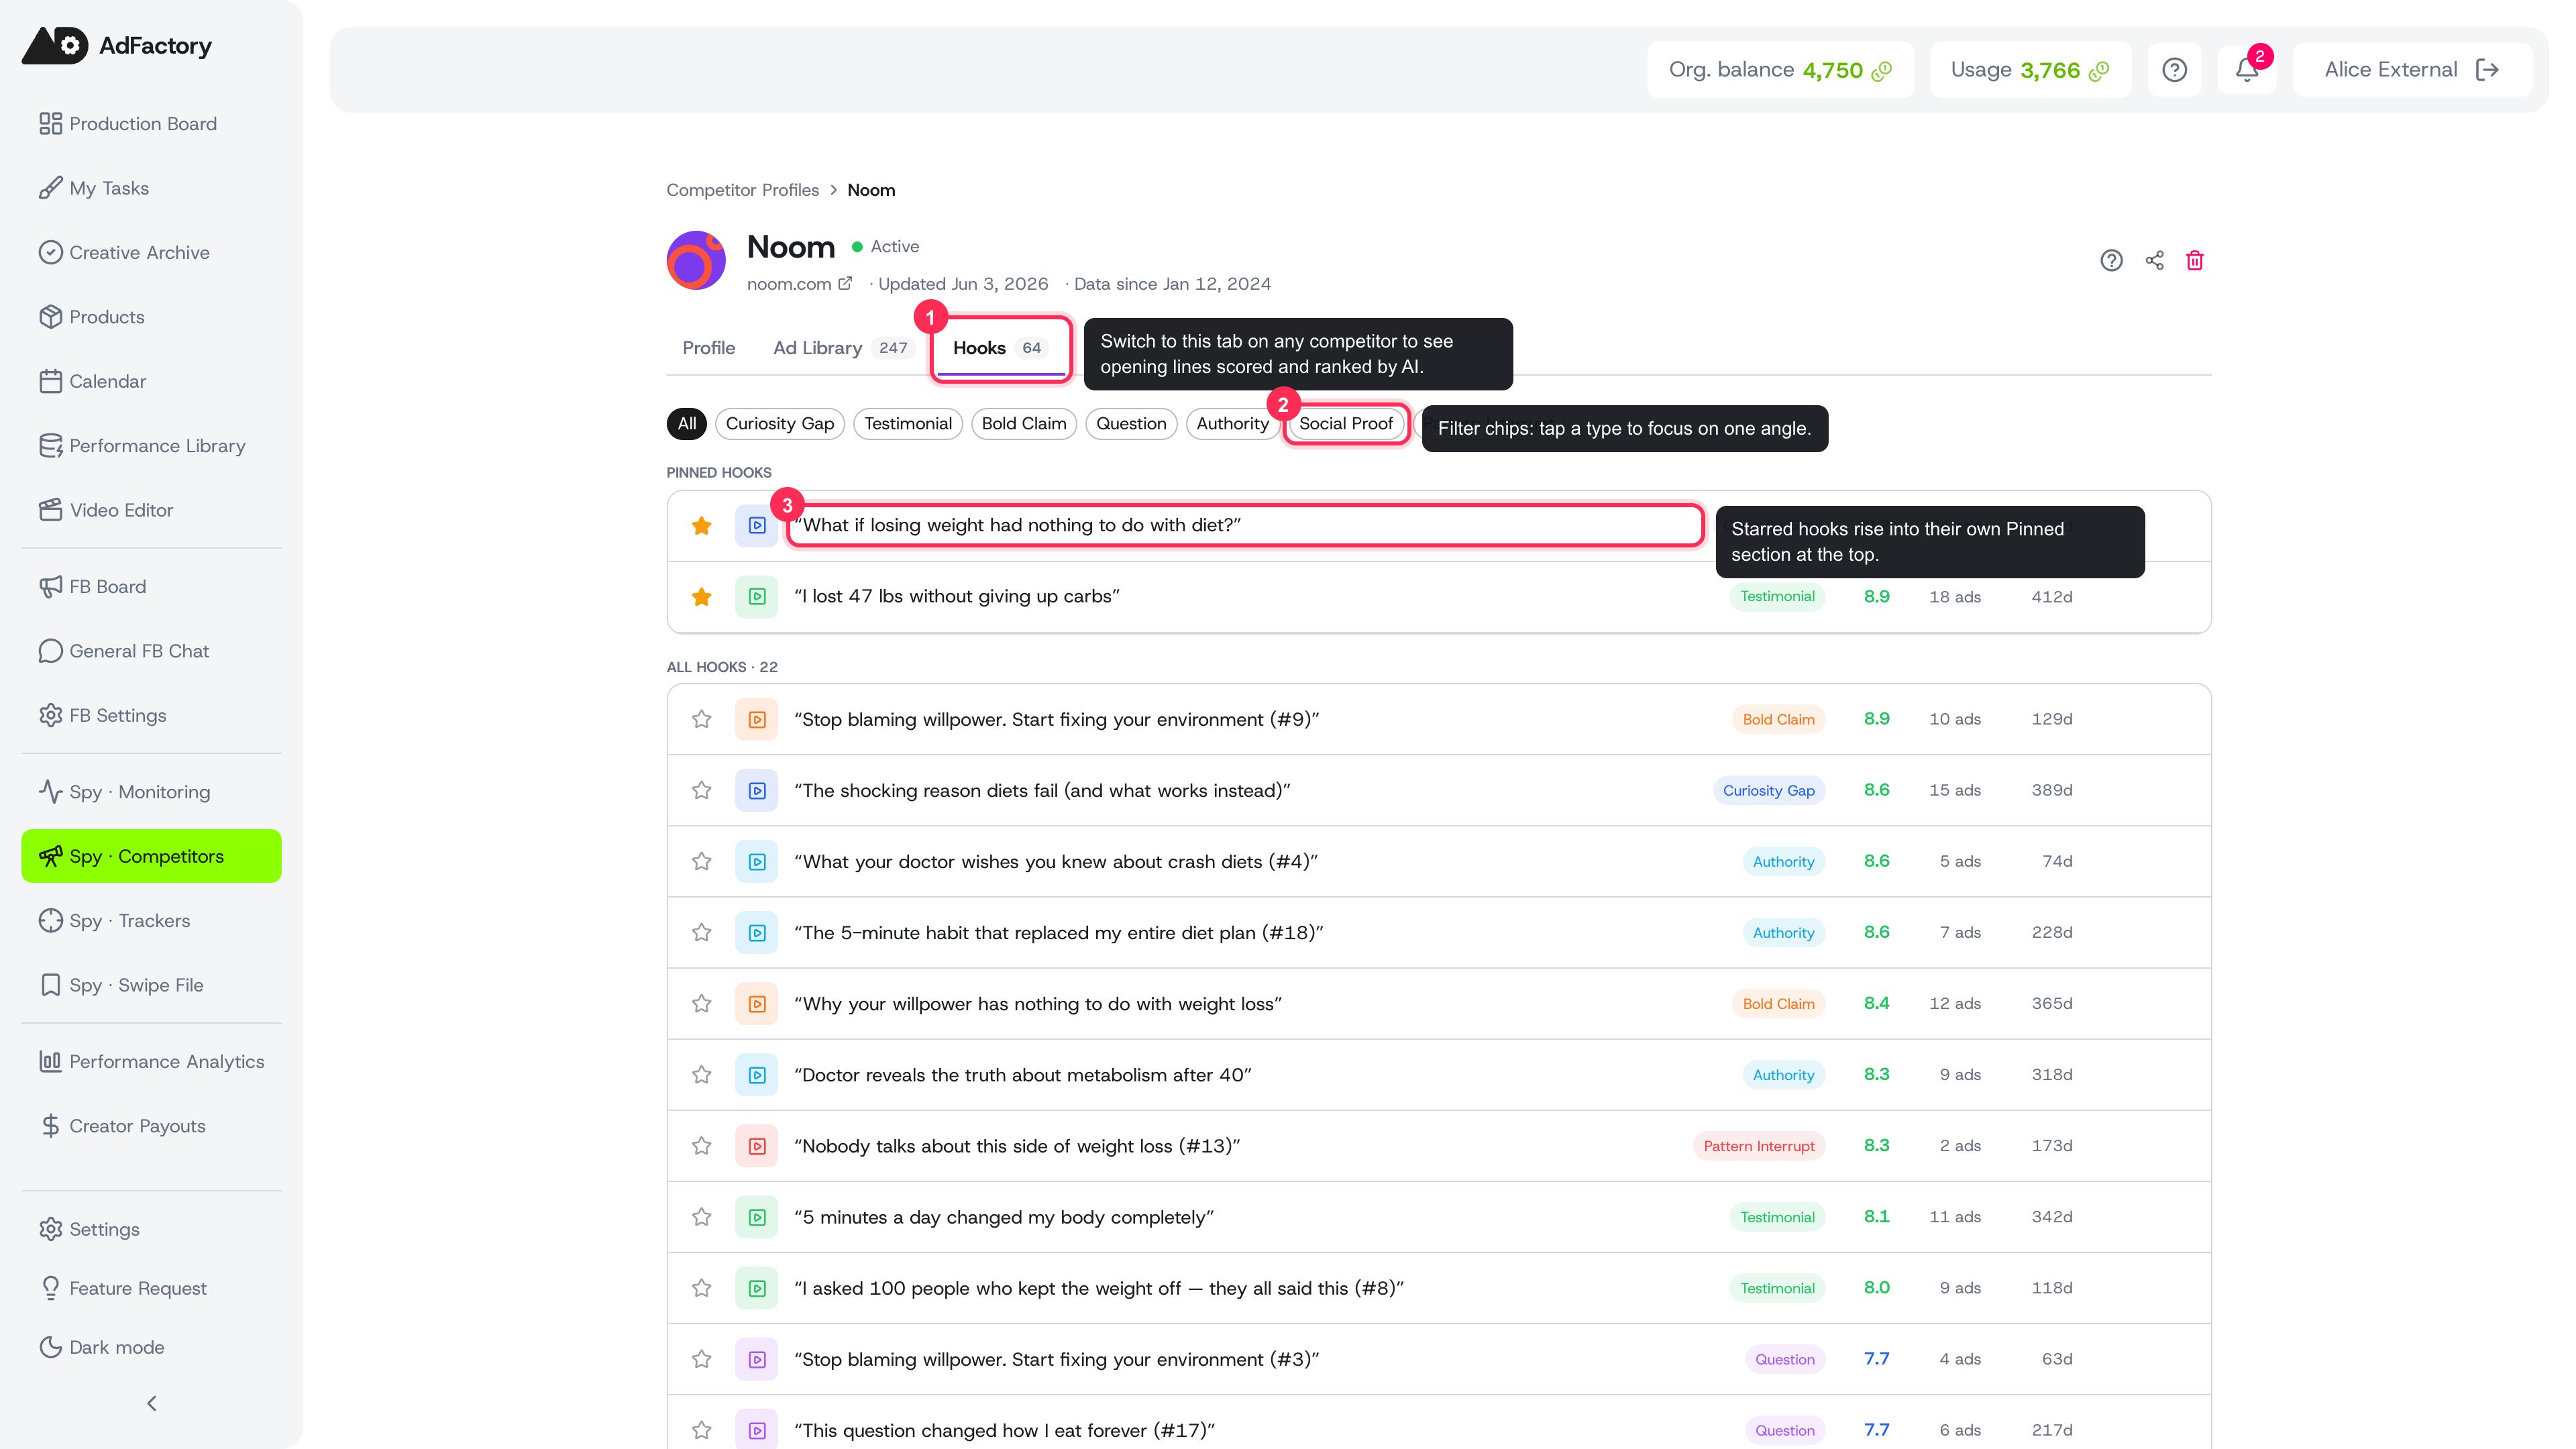This screenshot has height=1449, width=2576.
Task: Click the help icon in the top bar
Action: [2174, 70]
